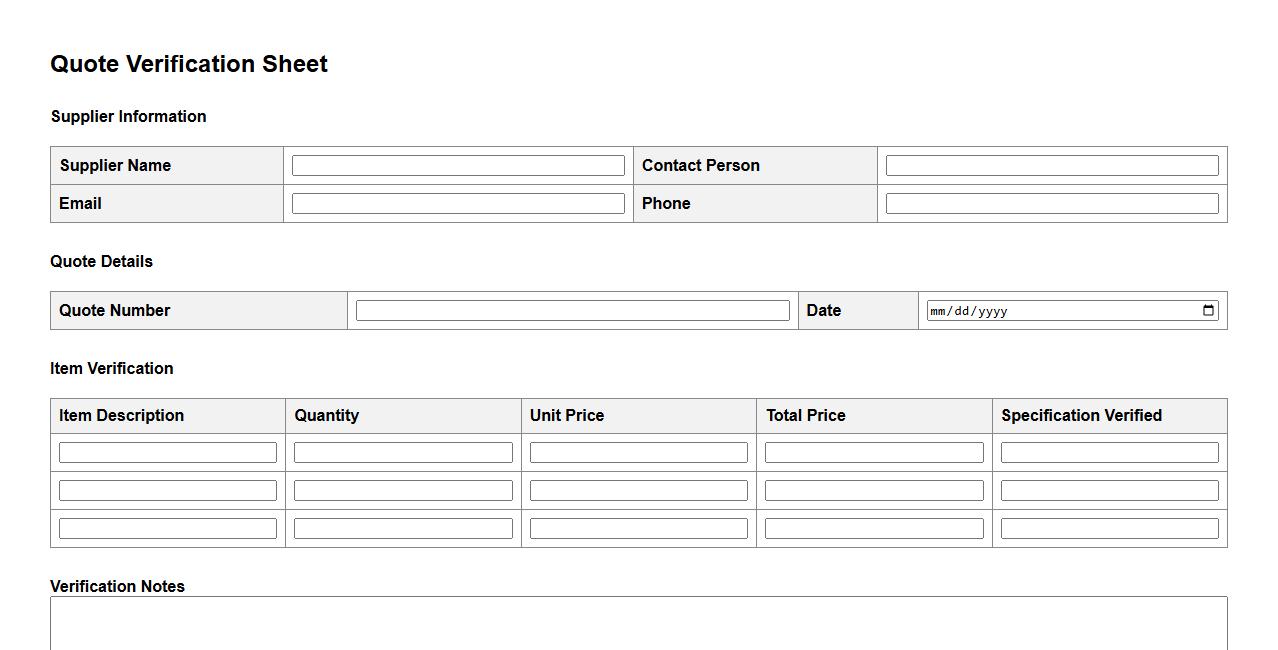Viewport: 1278px width, 650px height.
Task: Select first row Unit Price field
Action: [x=639, y=453]
